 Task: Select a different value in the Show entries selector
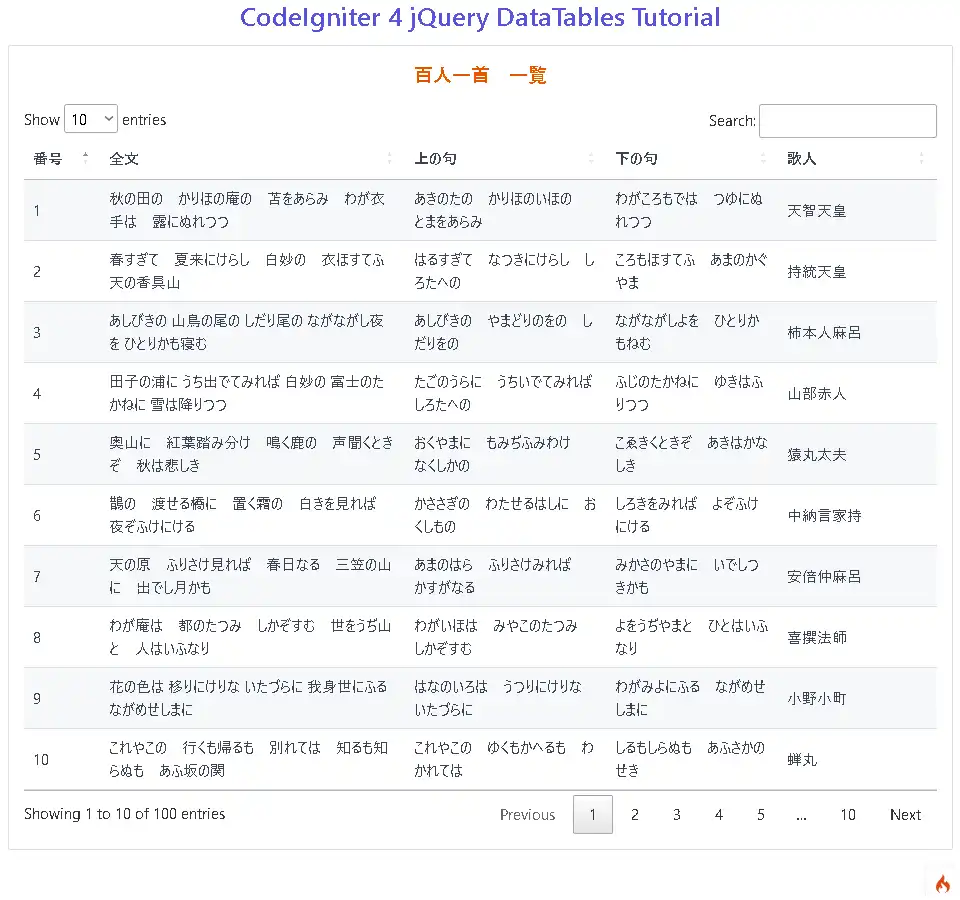point(91,118)
